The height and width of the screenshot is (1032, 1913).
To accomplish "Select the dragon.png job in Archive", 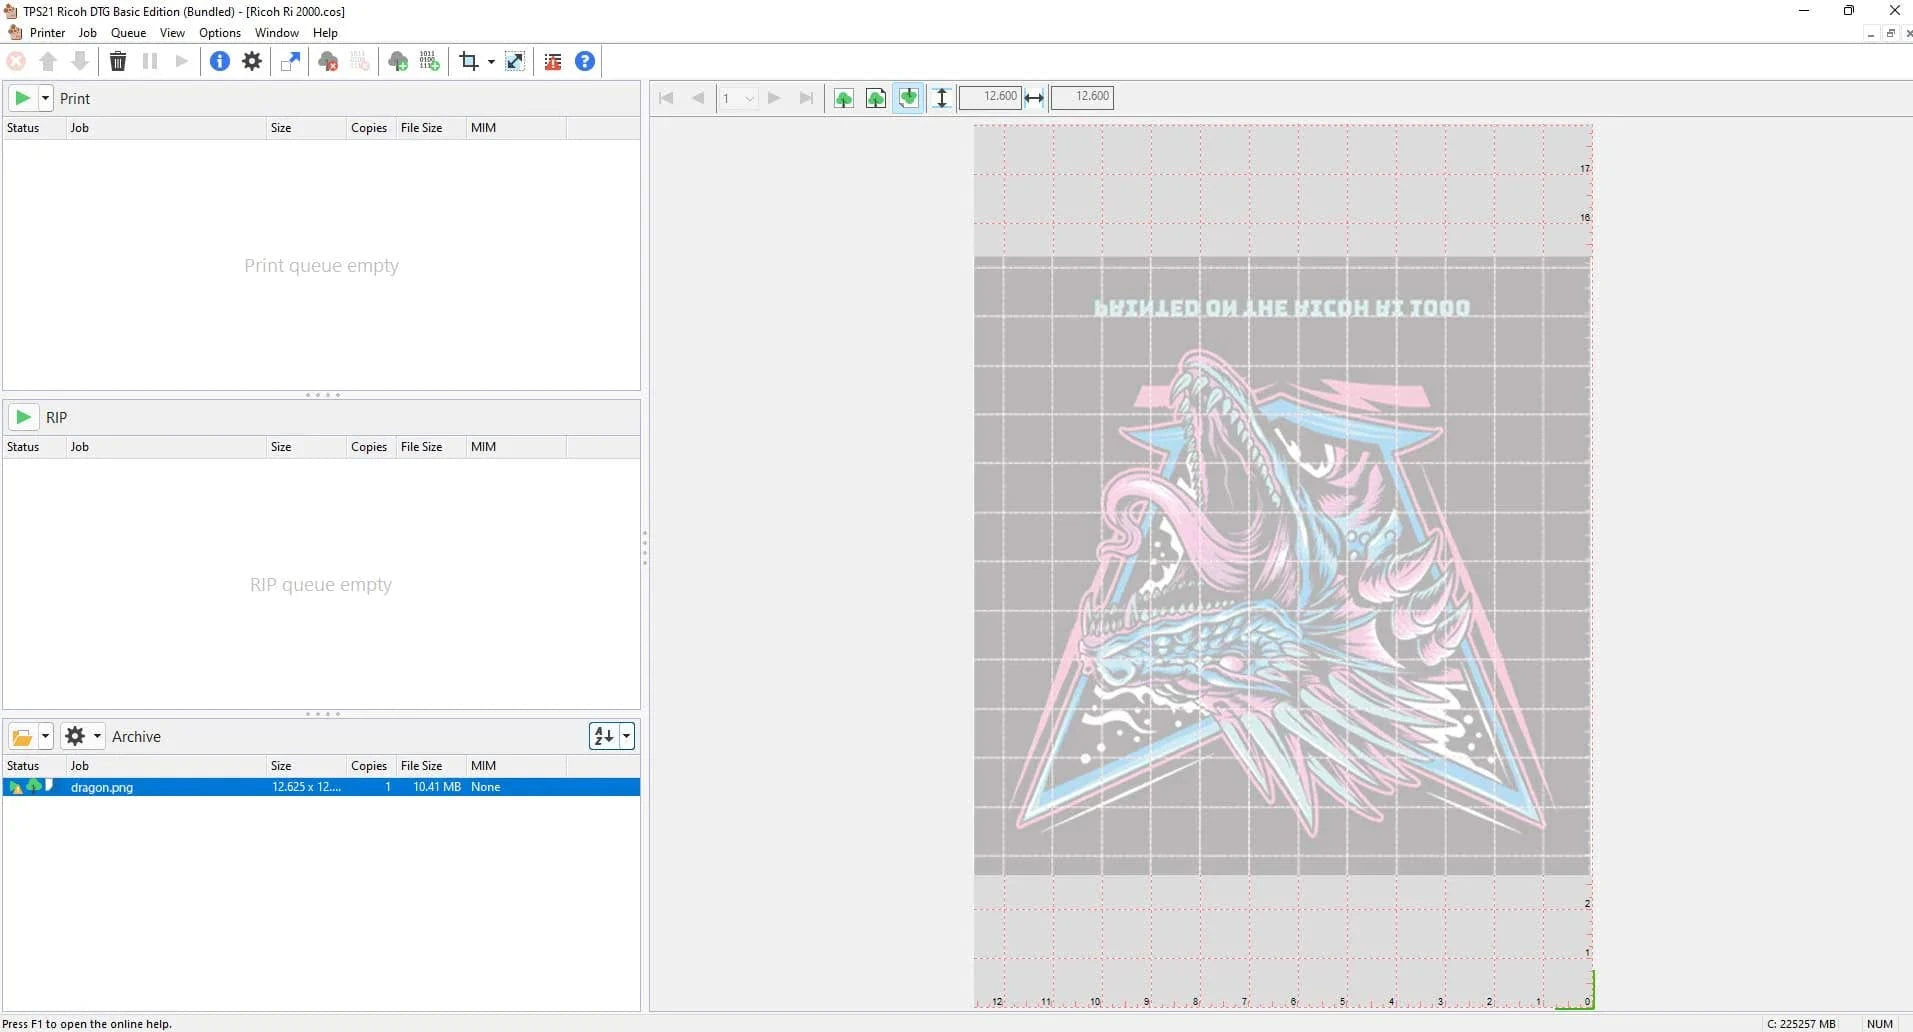I will (102, 788).
